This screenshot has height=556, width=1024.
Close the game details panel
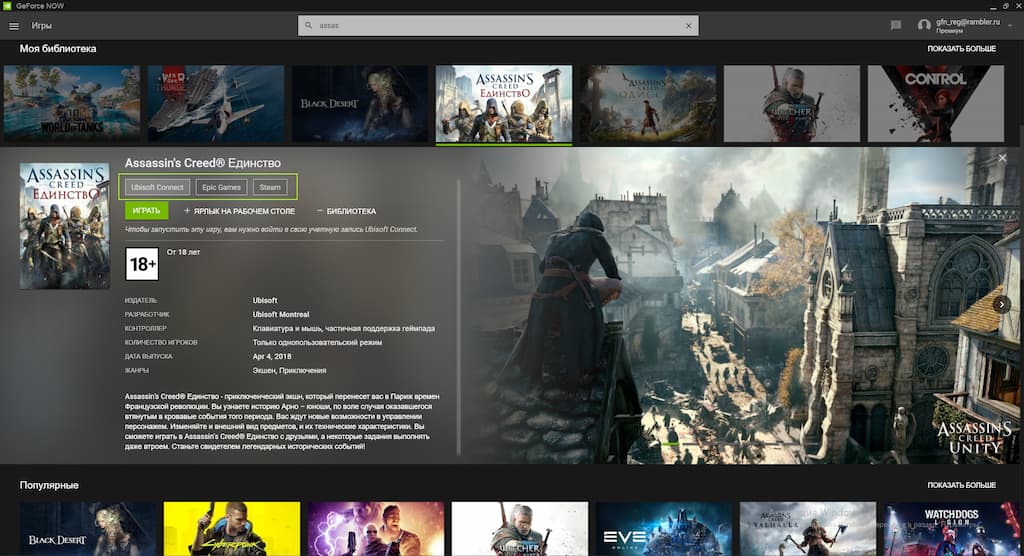(1002, 158)
